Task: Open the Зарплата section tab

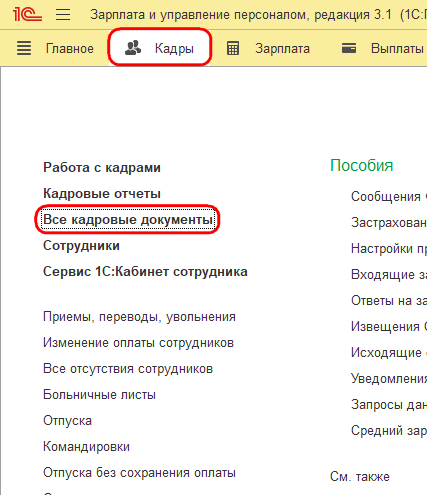Action: tap(283, 49)
